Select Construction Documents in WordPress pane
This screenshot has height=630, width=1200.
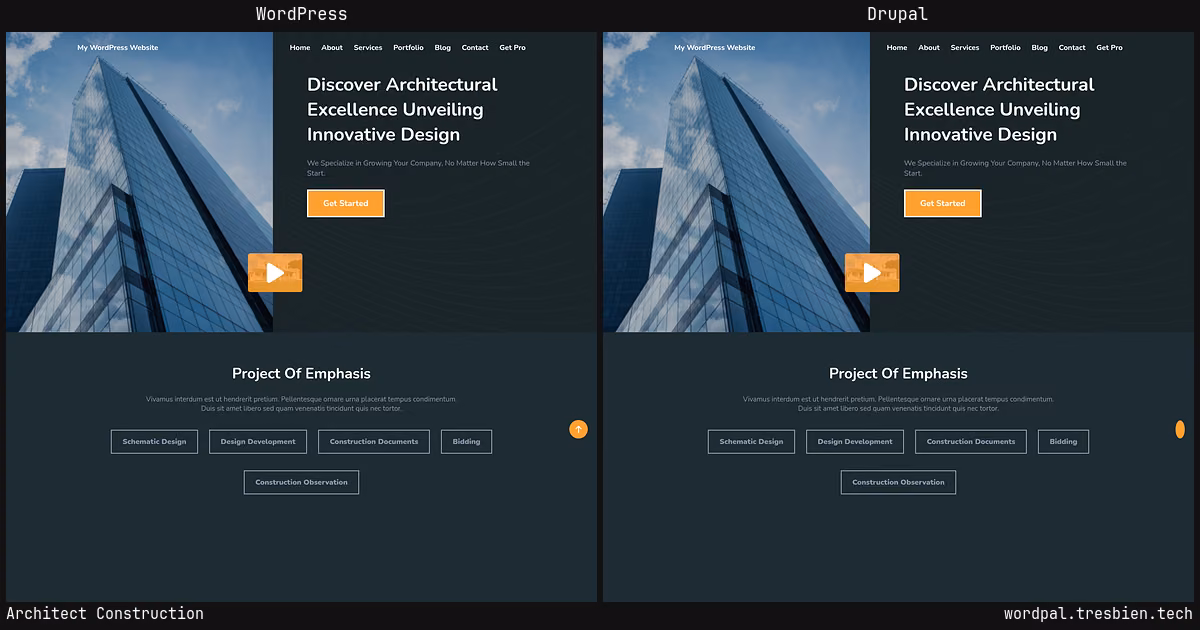point(374,441)
